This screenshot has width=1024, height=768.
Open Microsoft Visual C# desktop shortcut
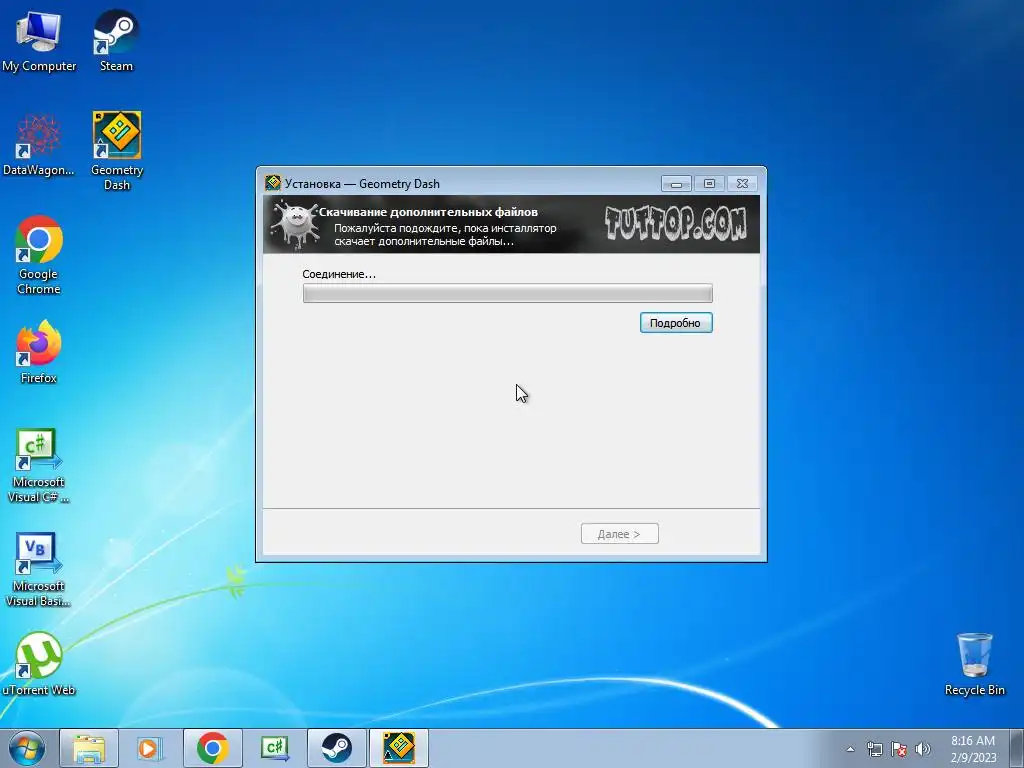pyautogui.click(x=39, y=466)
